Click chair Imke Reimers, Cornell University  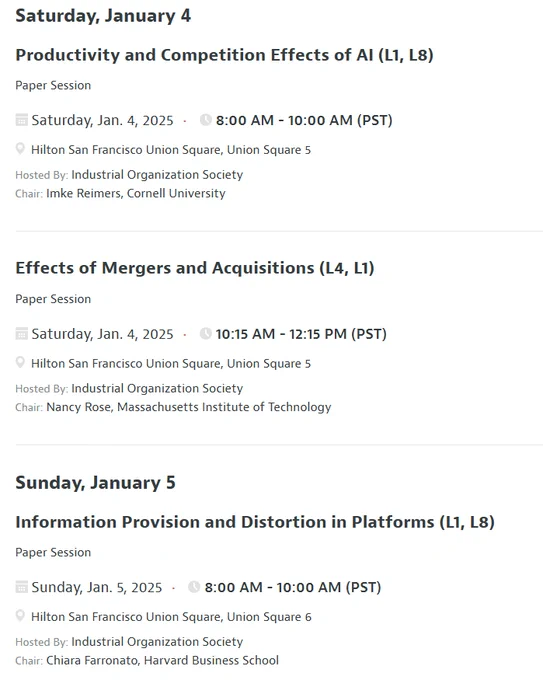coord(136,193)
